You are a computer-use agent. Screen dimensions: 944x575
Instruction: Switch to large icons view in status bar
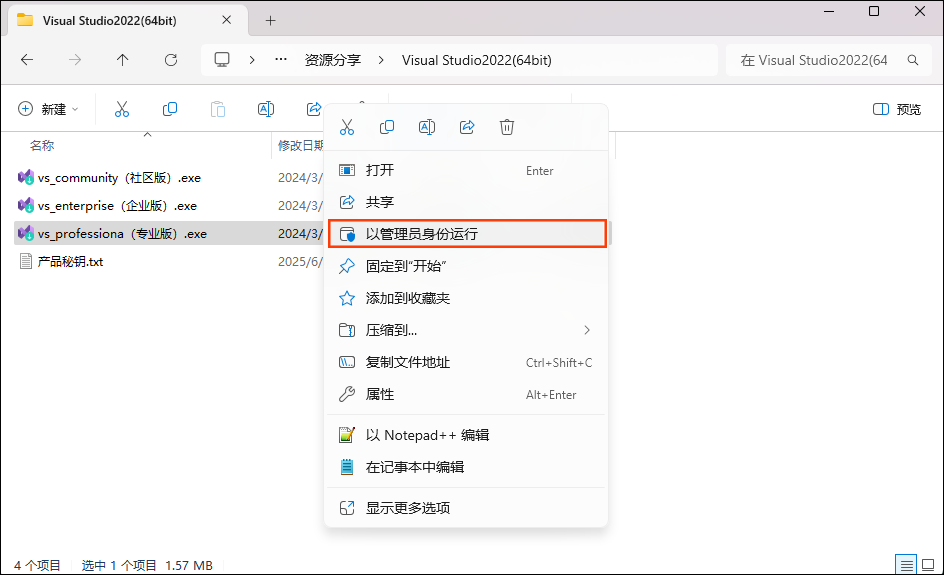click(928, 565)
